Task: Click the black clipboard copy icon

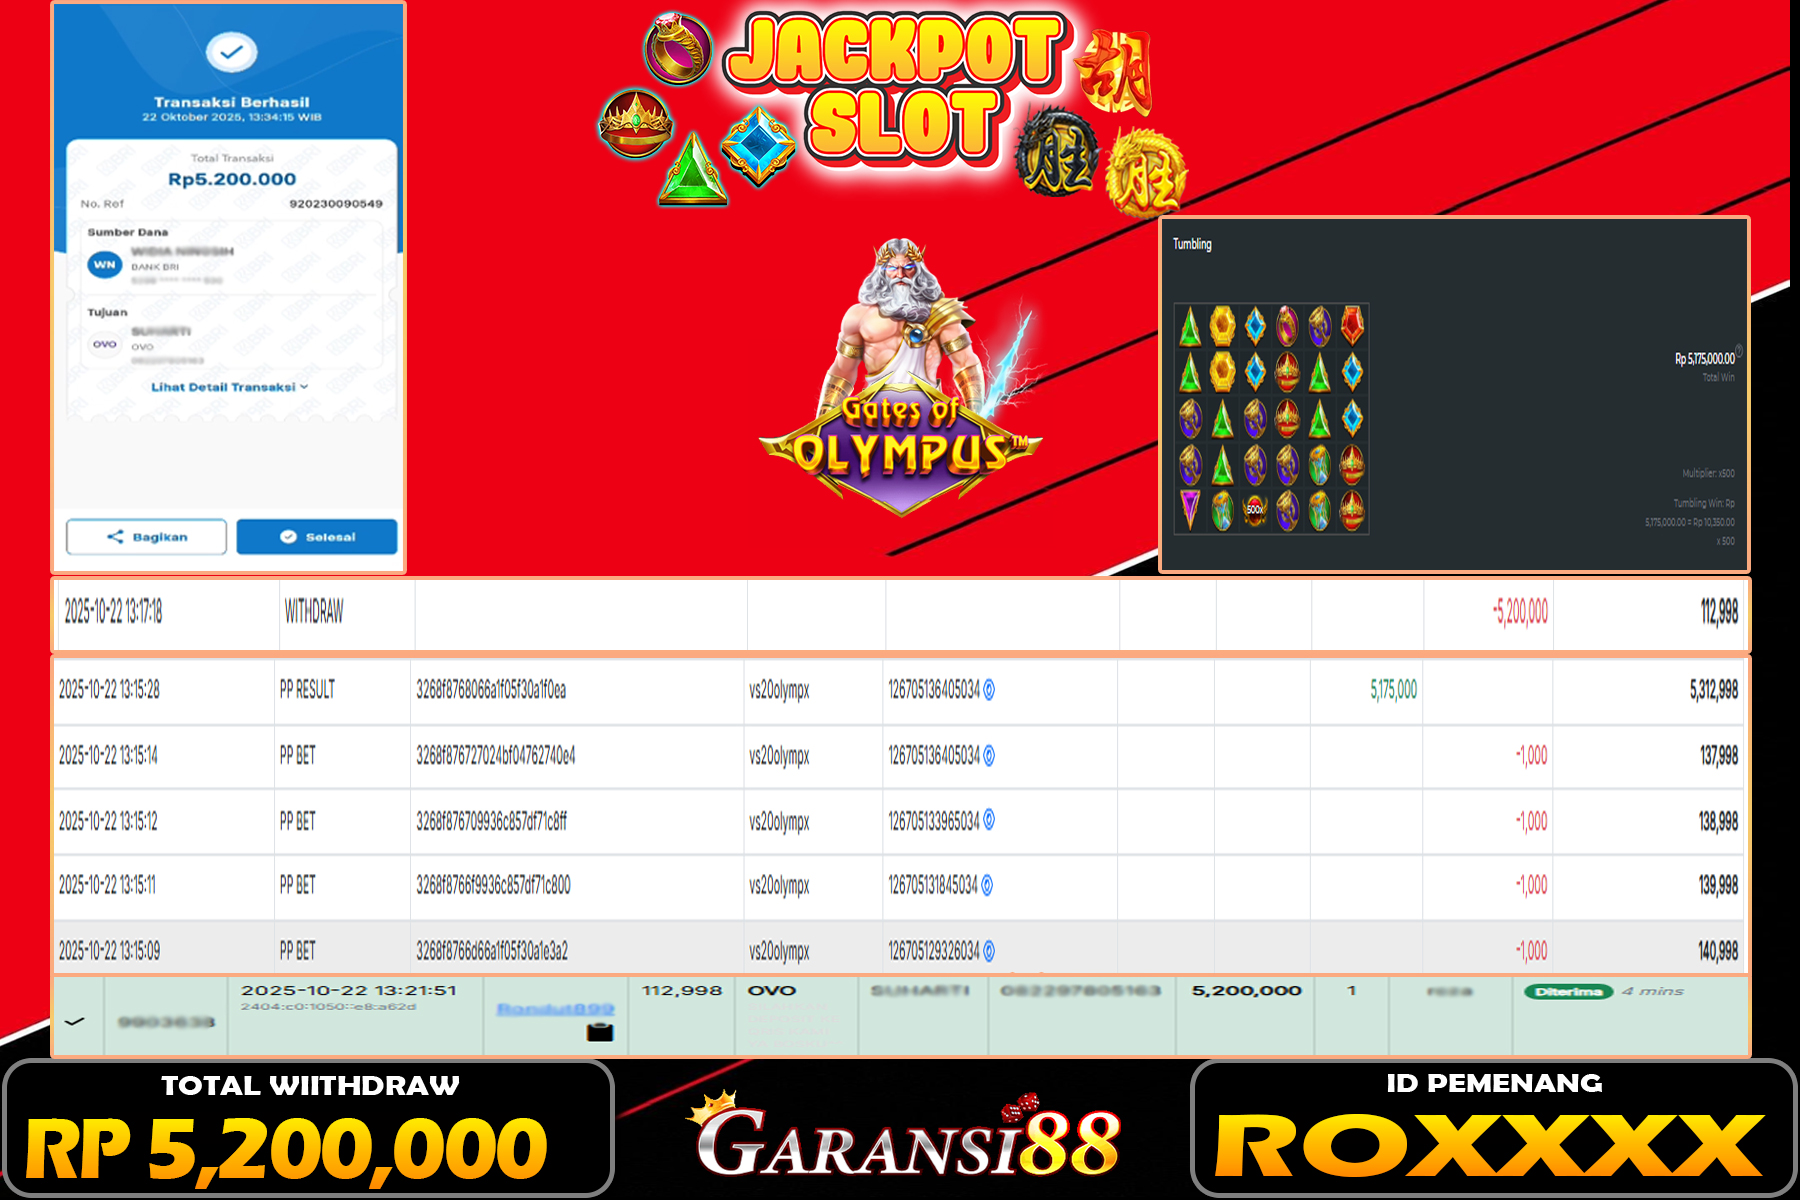Action: (600, 1033)
